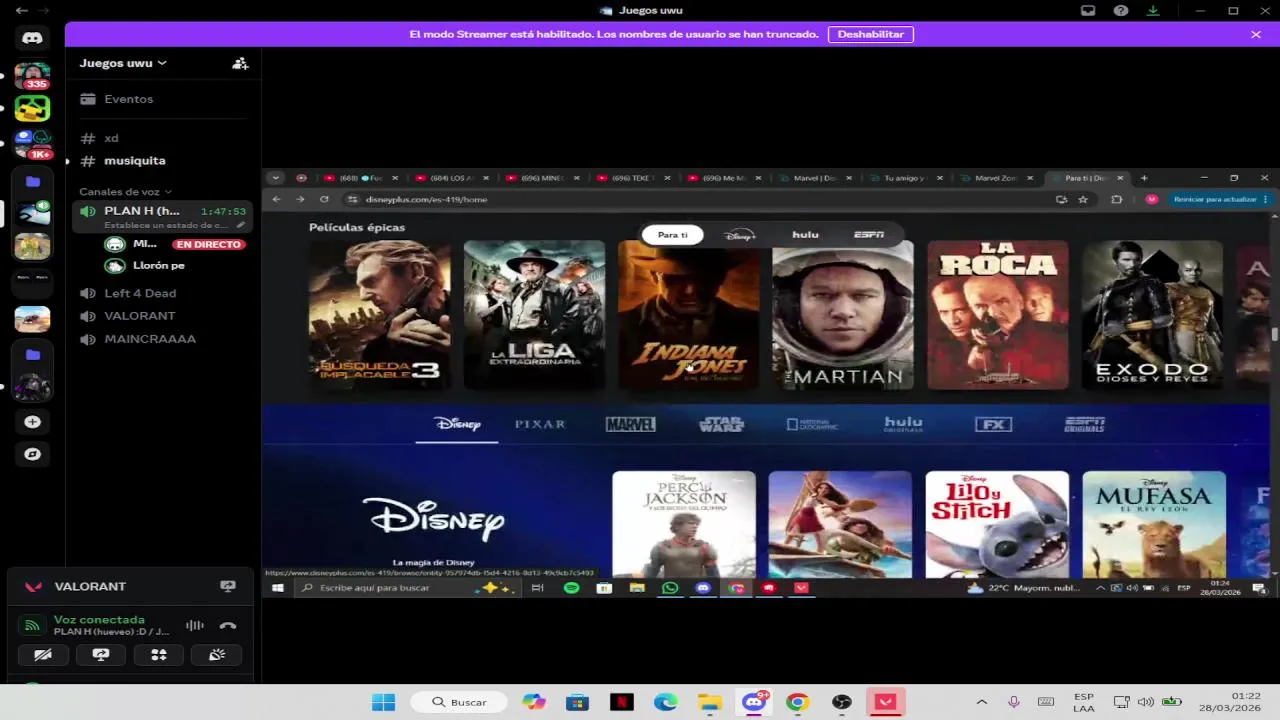Disconnect from voice with hang-up icon
This screenshot has width=1280, height=720.
click(228, 626)
